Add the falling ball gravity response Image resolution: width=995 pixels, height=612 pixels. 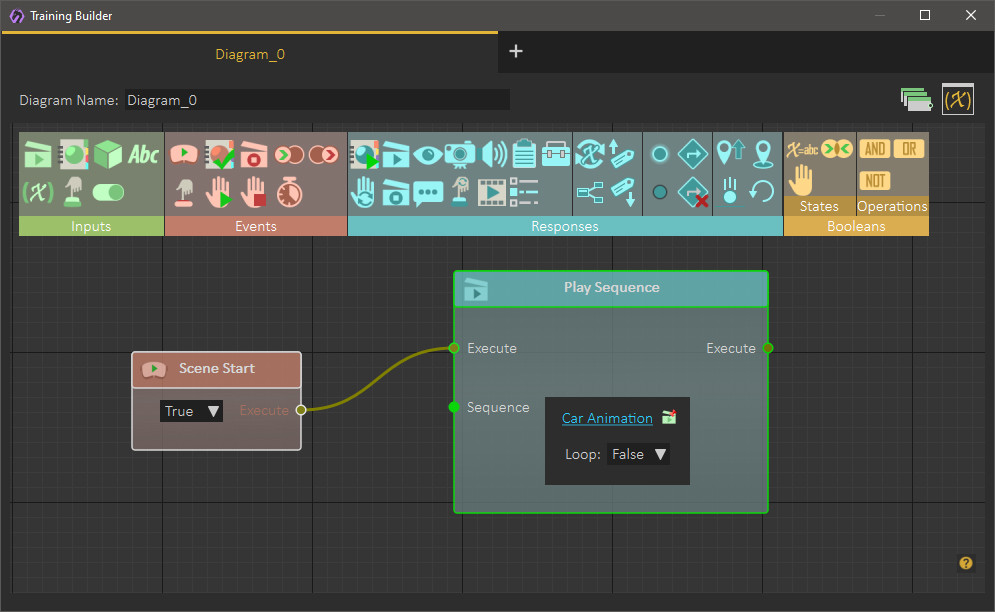coord(730,191)
